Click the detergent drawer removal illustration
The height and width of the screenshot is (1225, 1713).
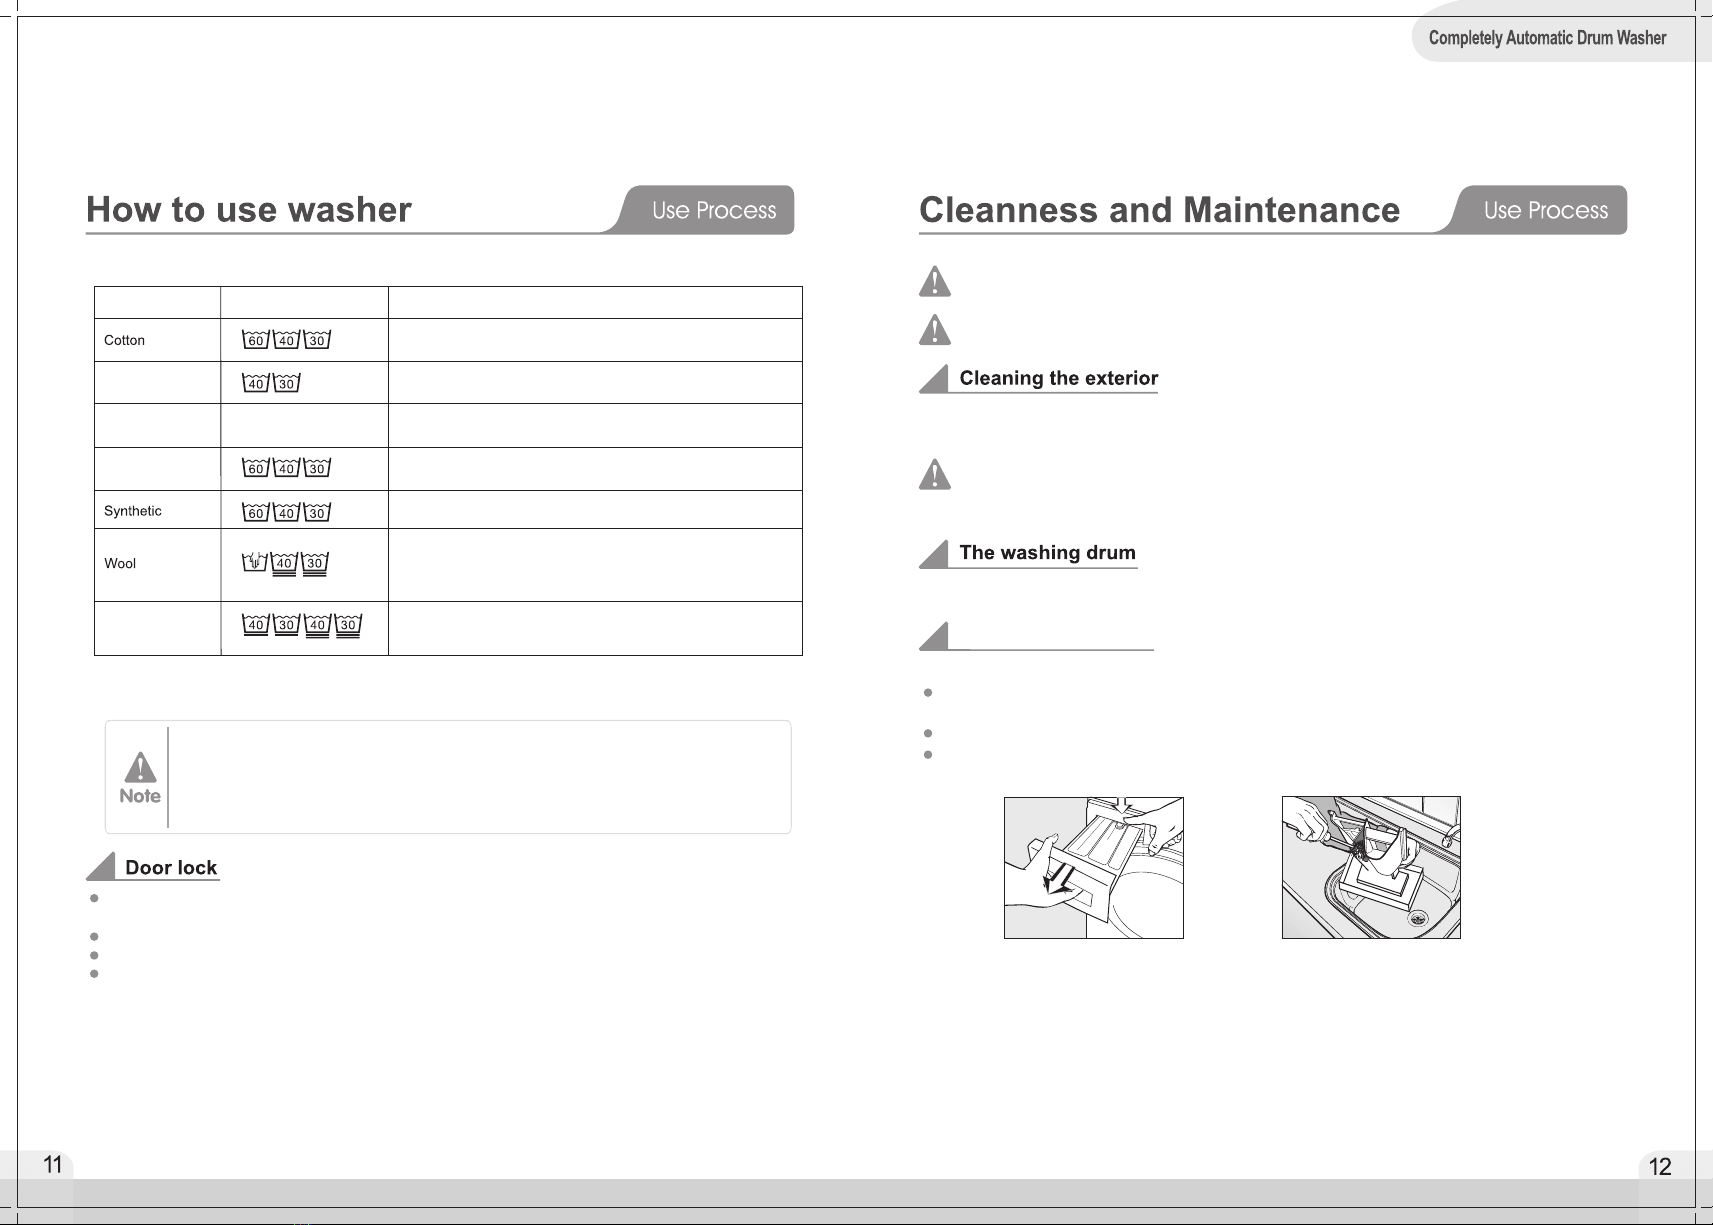coord(1094,868)
